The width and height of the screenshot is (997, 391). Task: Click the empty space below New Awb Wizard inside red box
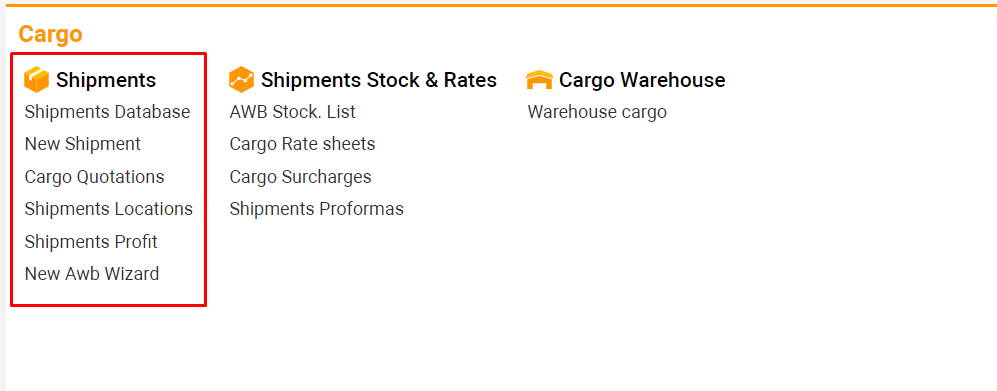pos(108,294)
